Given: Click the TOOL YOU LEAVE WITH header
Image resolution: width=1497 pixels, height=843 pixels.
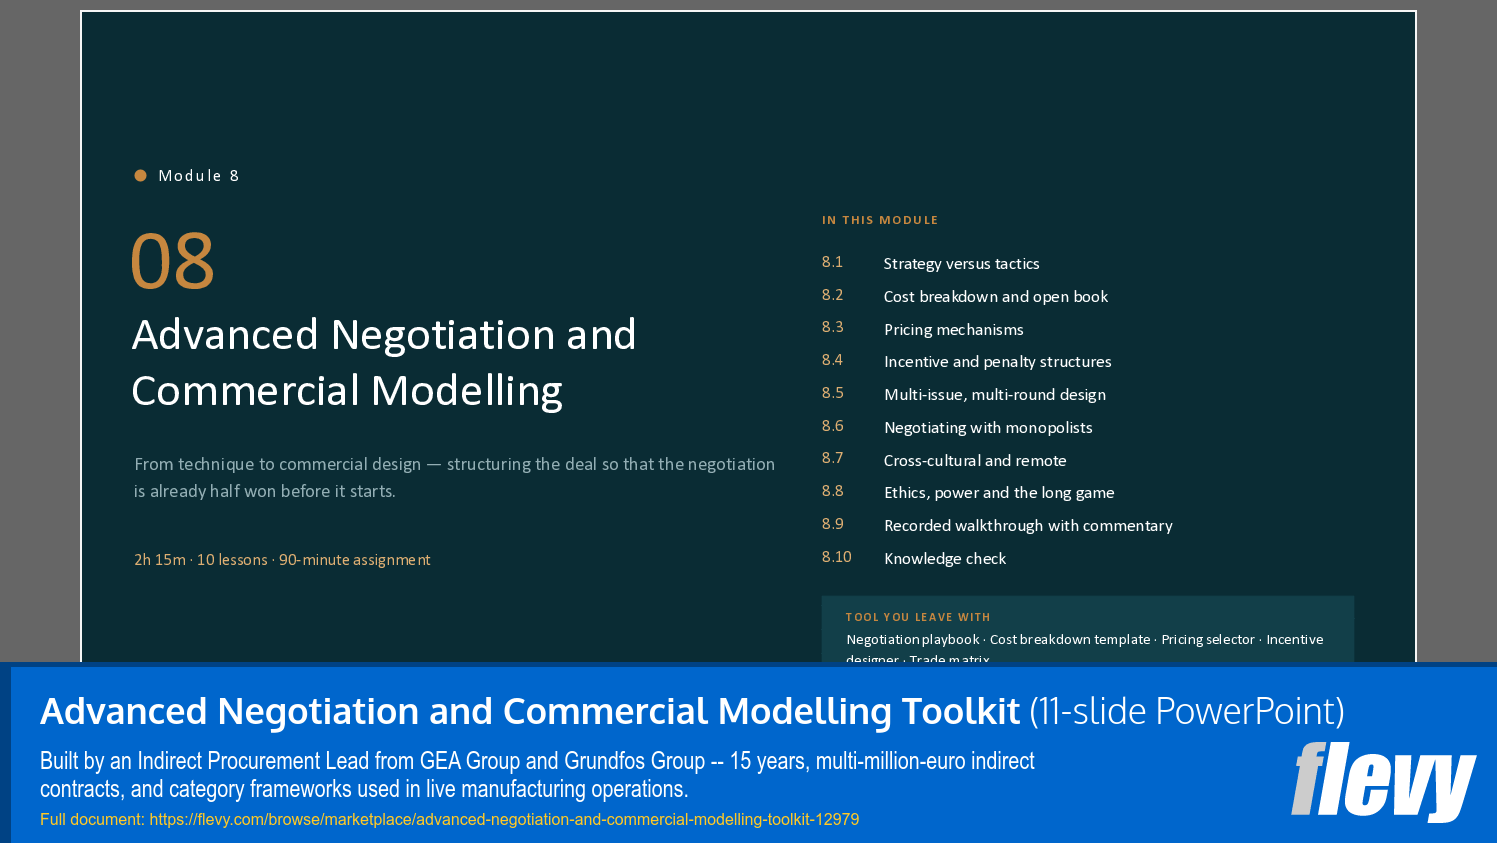Looking at the screenshot, I should (918, 617).
